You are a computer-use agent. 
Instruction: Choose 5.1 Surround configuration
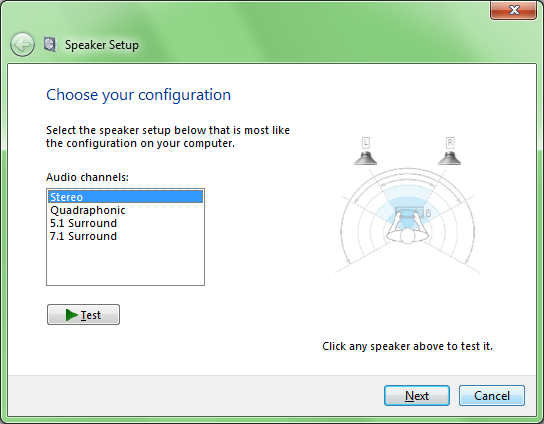pos(83,223)
